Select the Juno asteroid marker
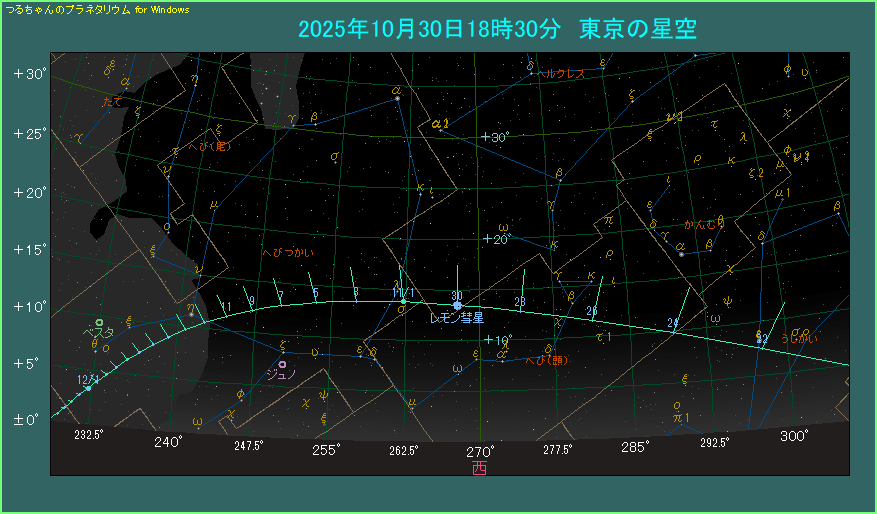The image size is (877, 514). click(283, 364)
